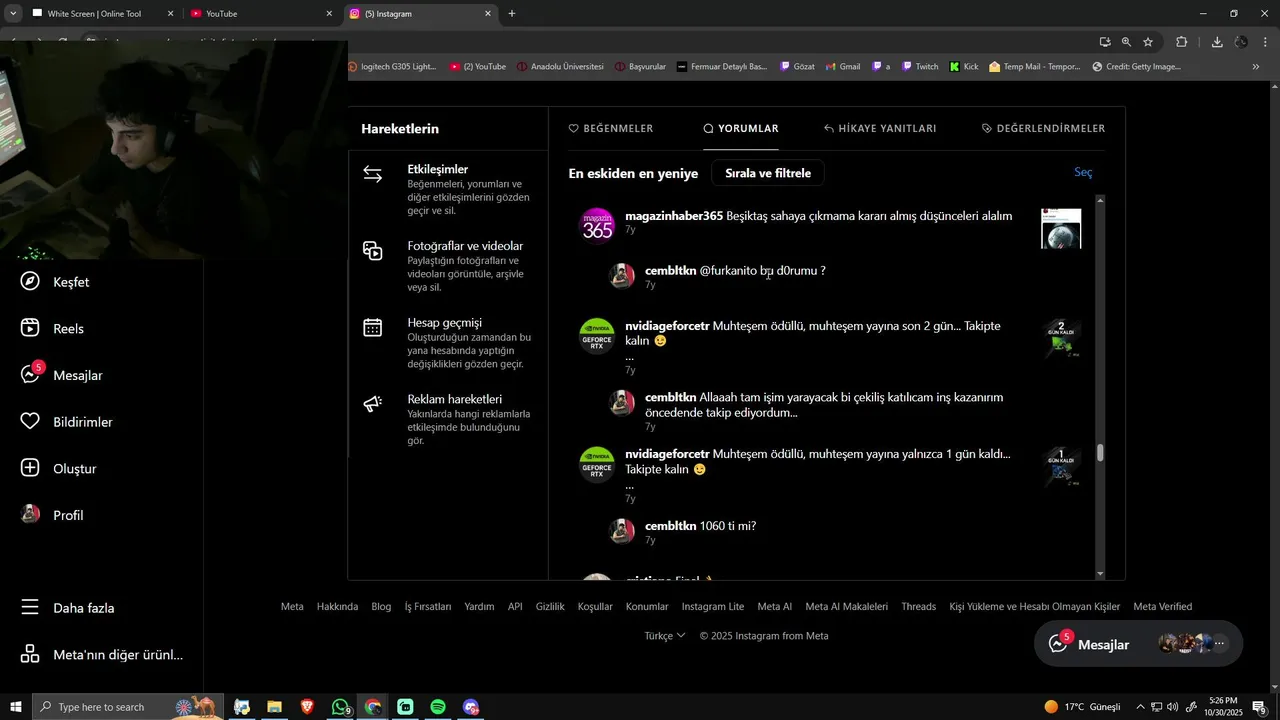
Task: Switch to Hikaye yanıtları tab
Action: (880, 128)
